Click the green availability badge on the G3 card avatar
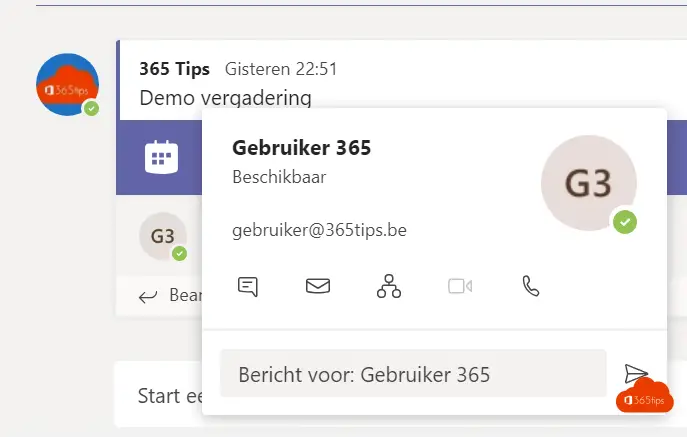 click(625, 222)
